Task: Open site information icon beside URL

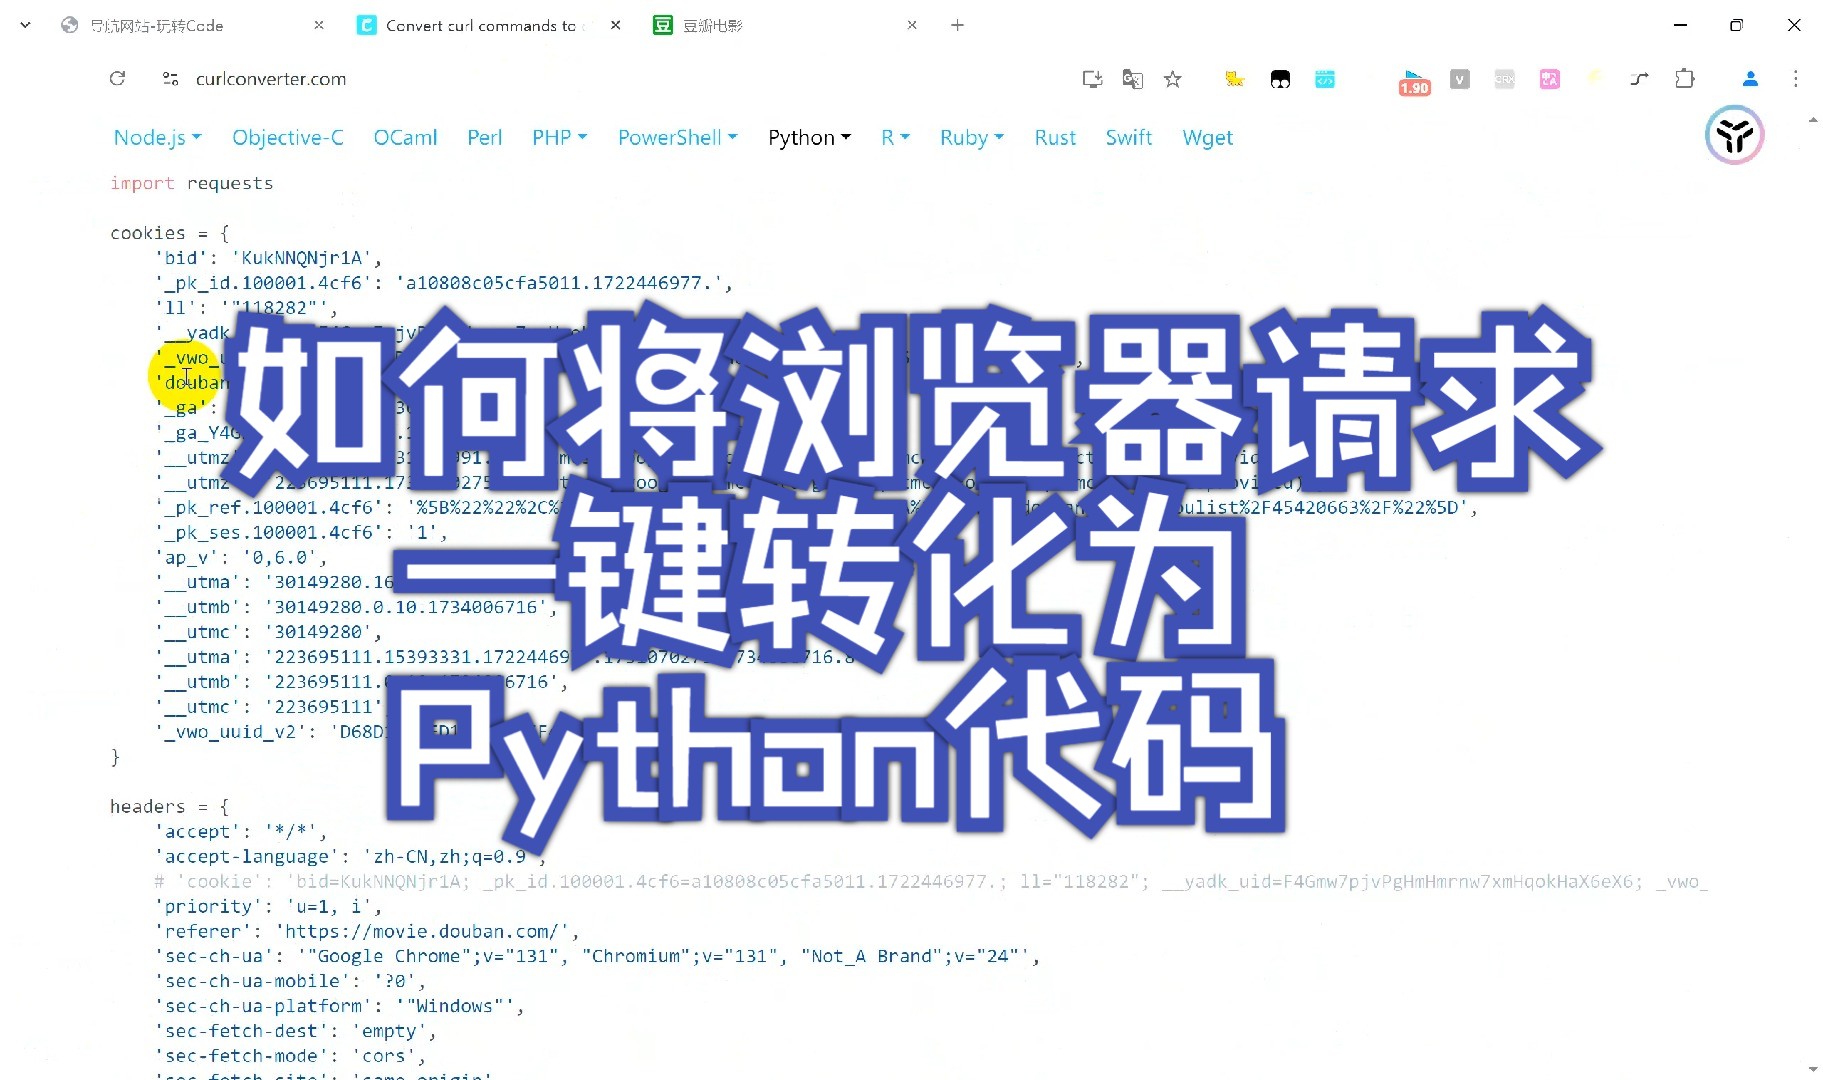Action: click(170, 78)
